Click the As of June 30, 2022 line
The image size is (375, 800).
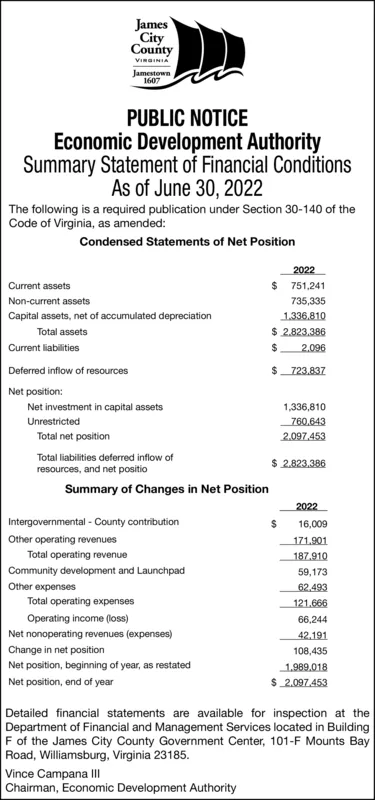click(187, 189)
